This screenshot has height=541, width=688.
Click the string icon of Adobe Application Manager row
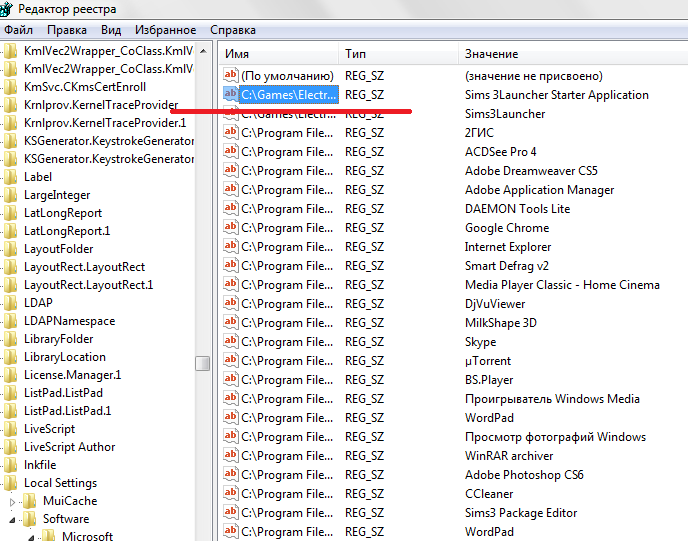click(x=230, y=190)
